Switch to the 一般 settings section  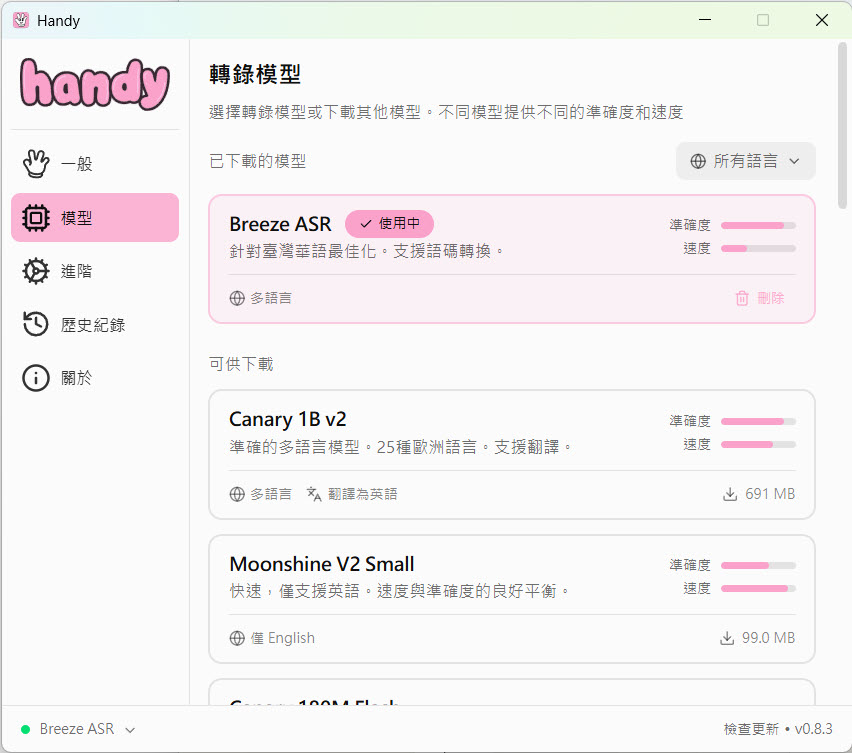click(95, 163)
